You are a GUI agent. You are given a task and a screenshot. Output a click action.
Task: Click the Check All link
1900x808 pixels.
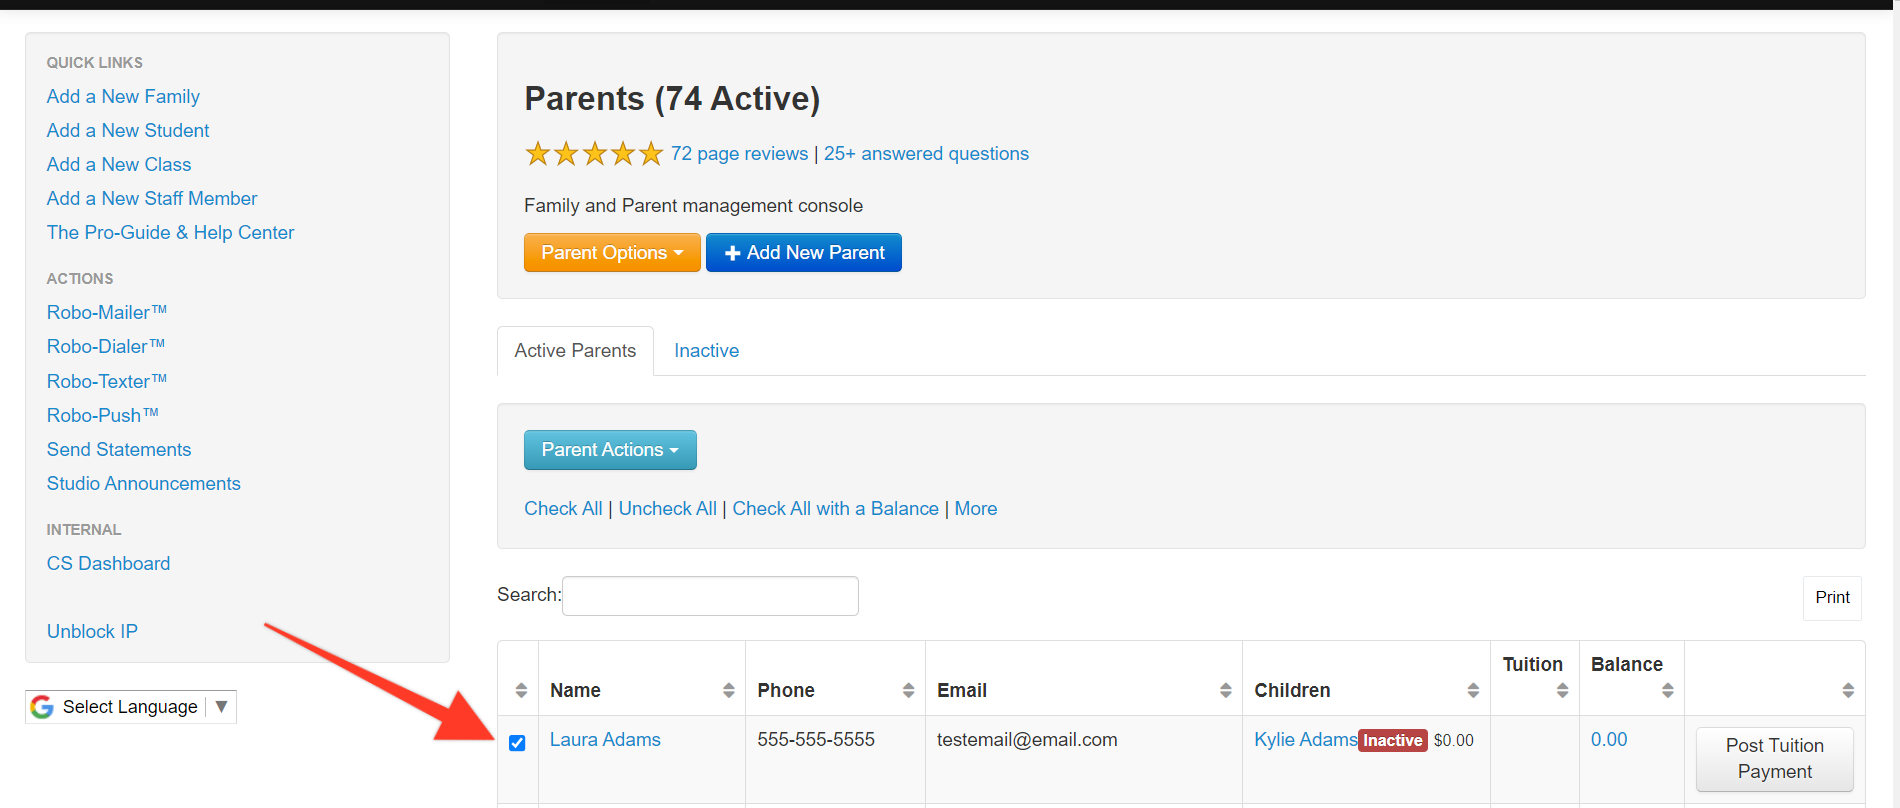[x=563, y=509]
